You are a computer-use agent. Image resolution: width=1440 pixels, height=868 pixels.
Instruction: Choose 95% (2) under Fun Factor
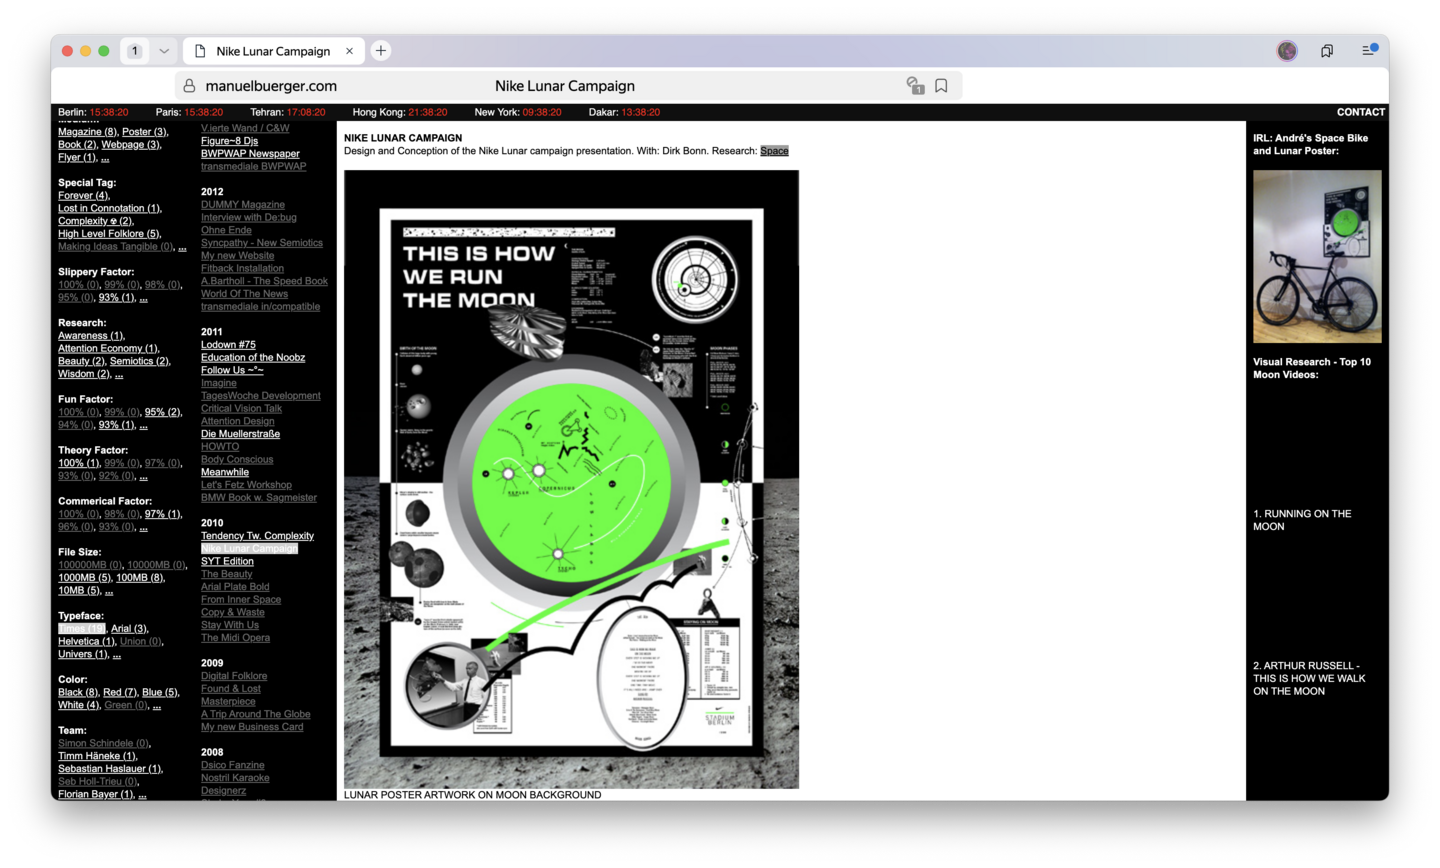(x=163, y=413)
